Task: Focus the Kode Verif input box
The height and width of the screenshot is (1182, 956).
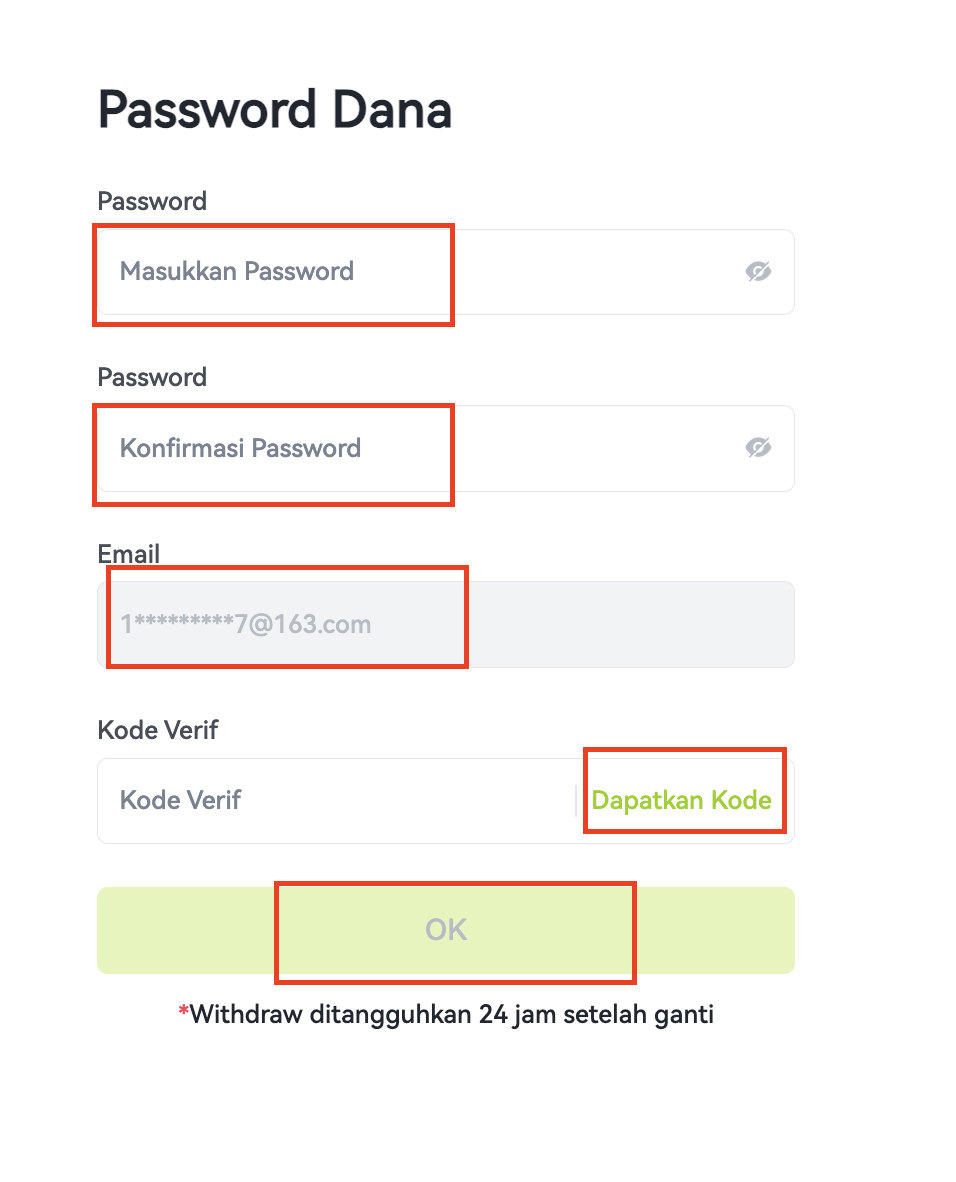Action: coord(336,801)
